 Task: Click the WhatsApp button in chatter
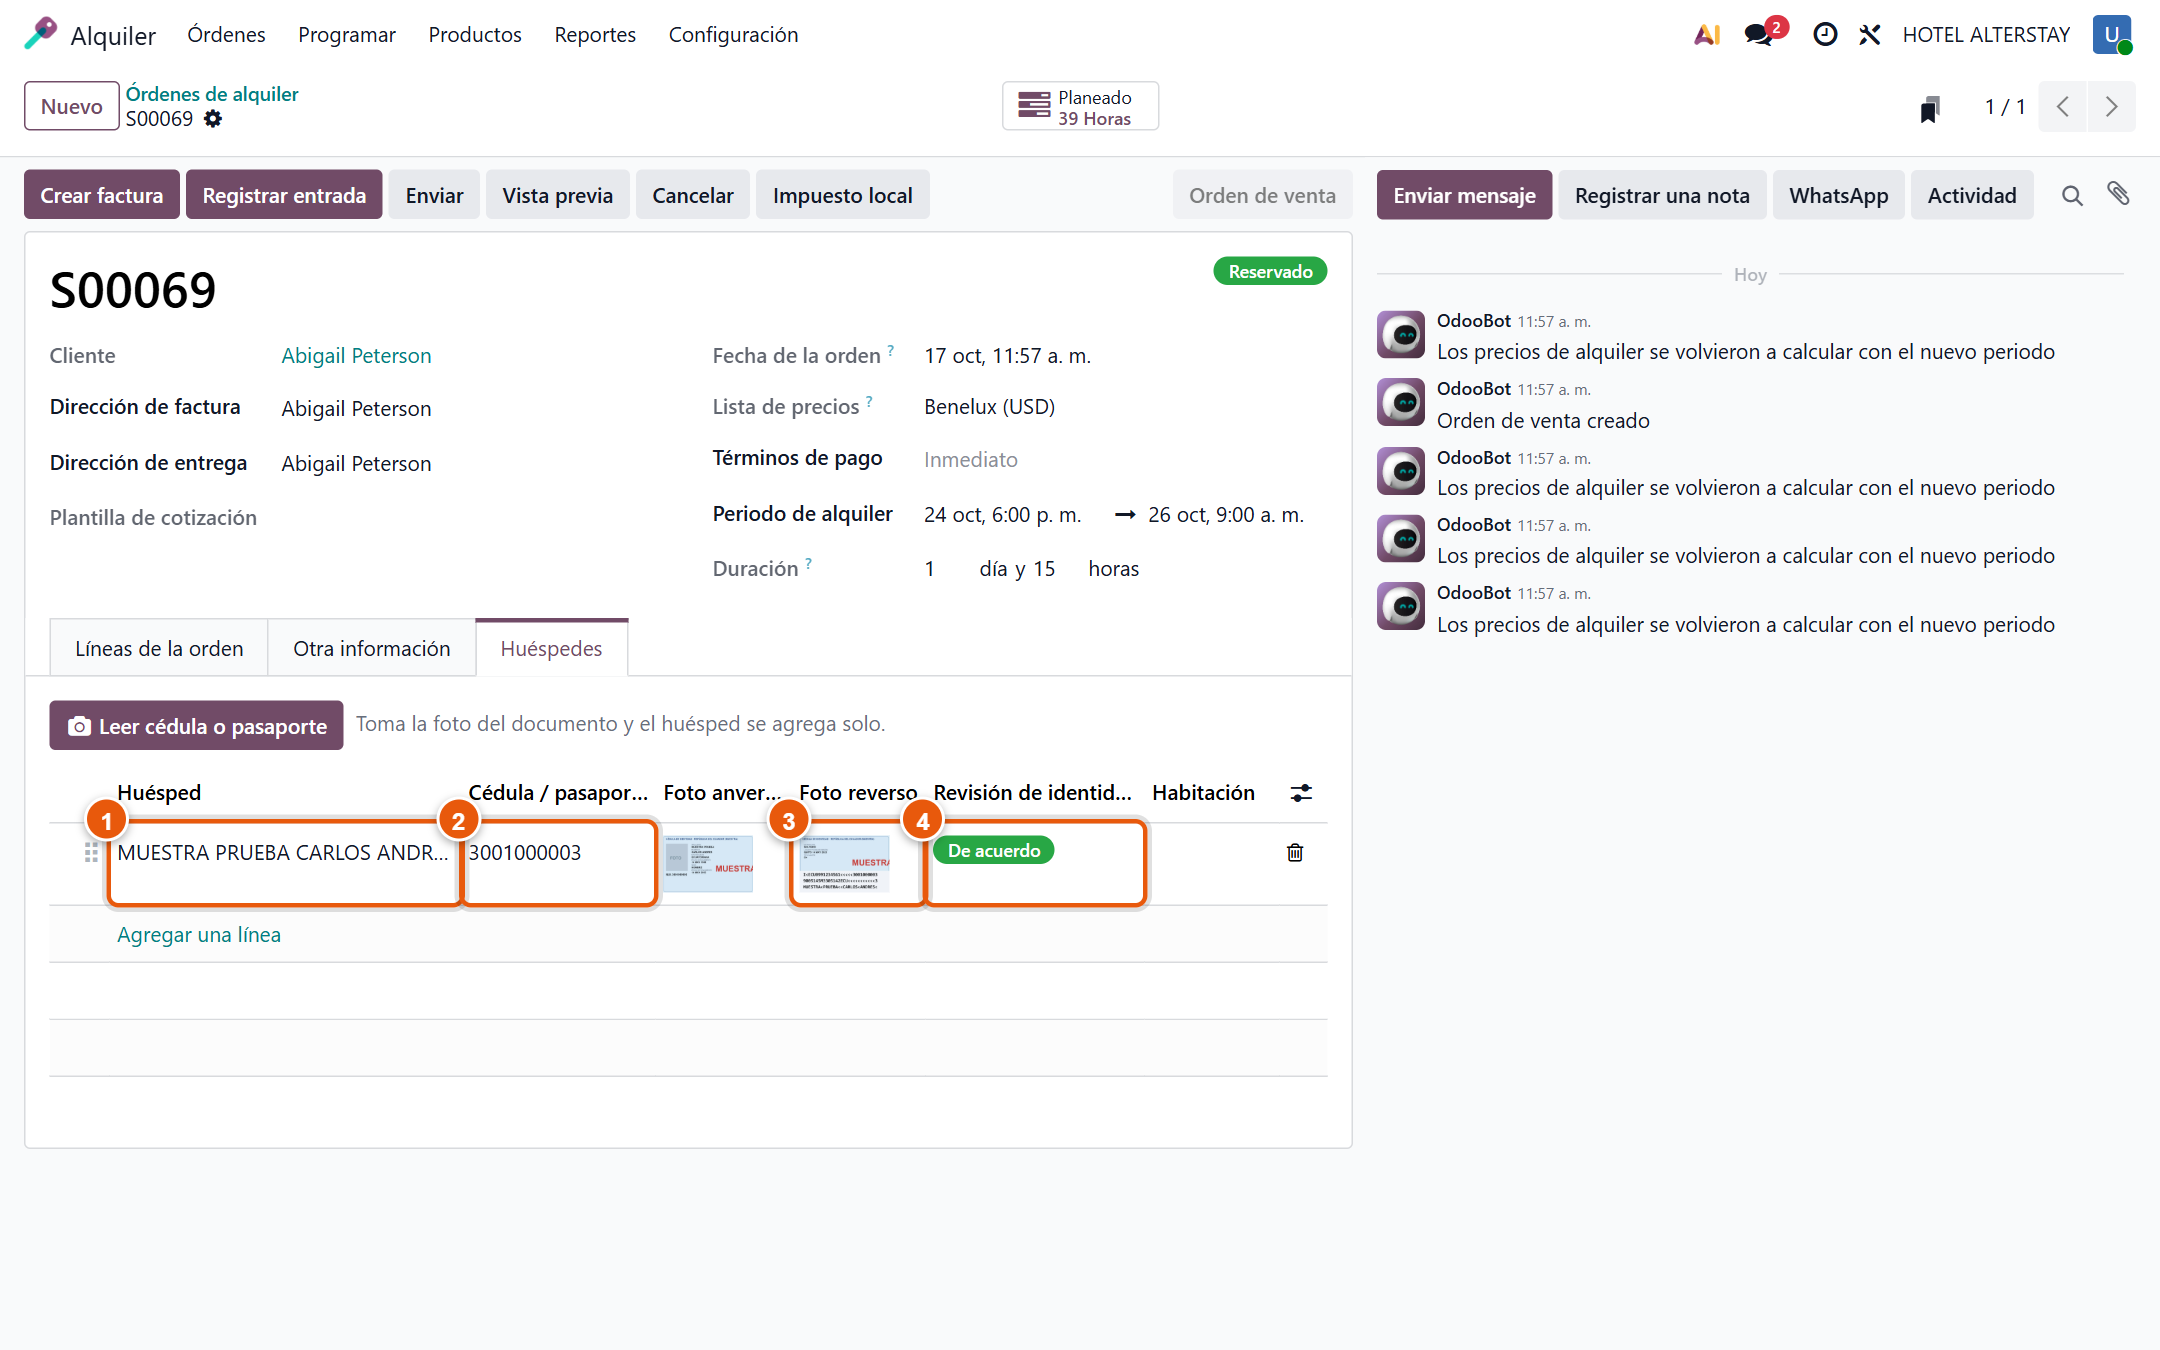pyautogui.click(x=1838, y=195)
